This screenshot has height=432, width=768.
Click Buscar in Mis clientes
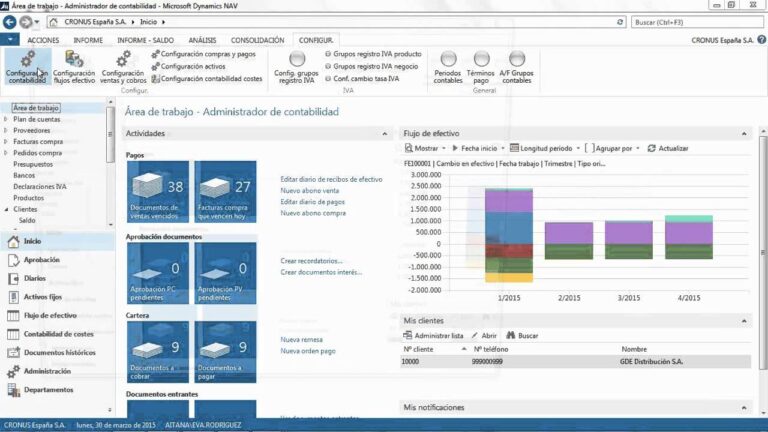click(x=522, y=336)
